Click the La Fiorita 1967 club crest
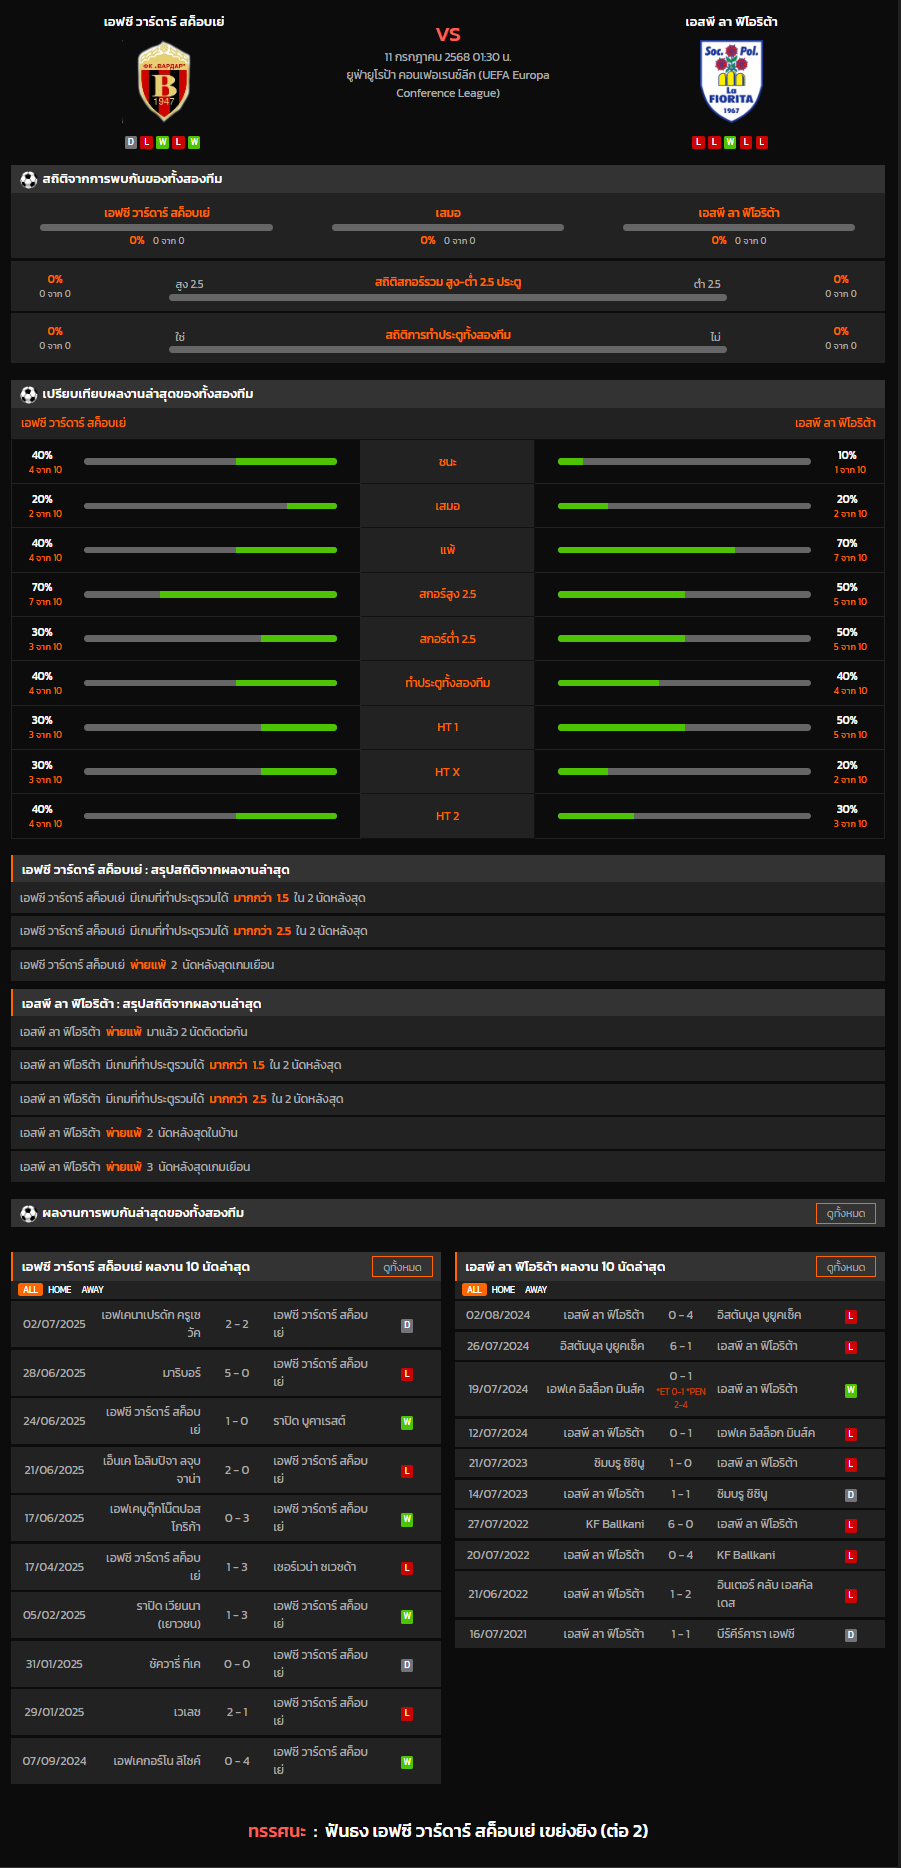 click(x=731, y=81)
